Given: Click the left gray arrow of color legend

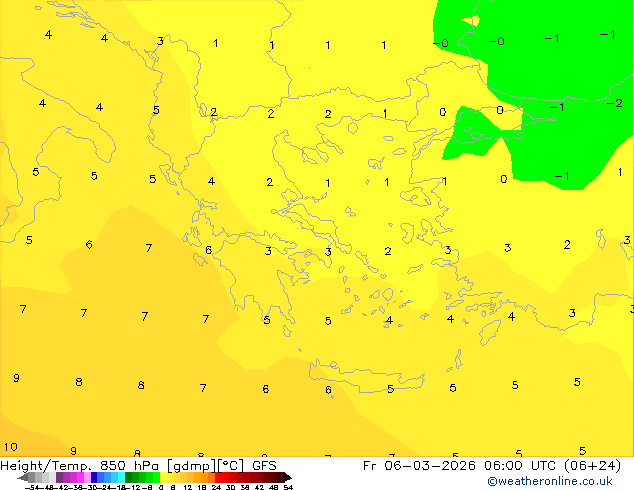Looking at the screenshot, I should 23,477.
